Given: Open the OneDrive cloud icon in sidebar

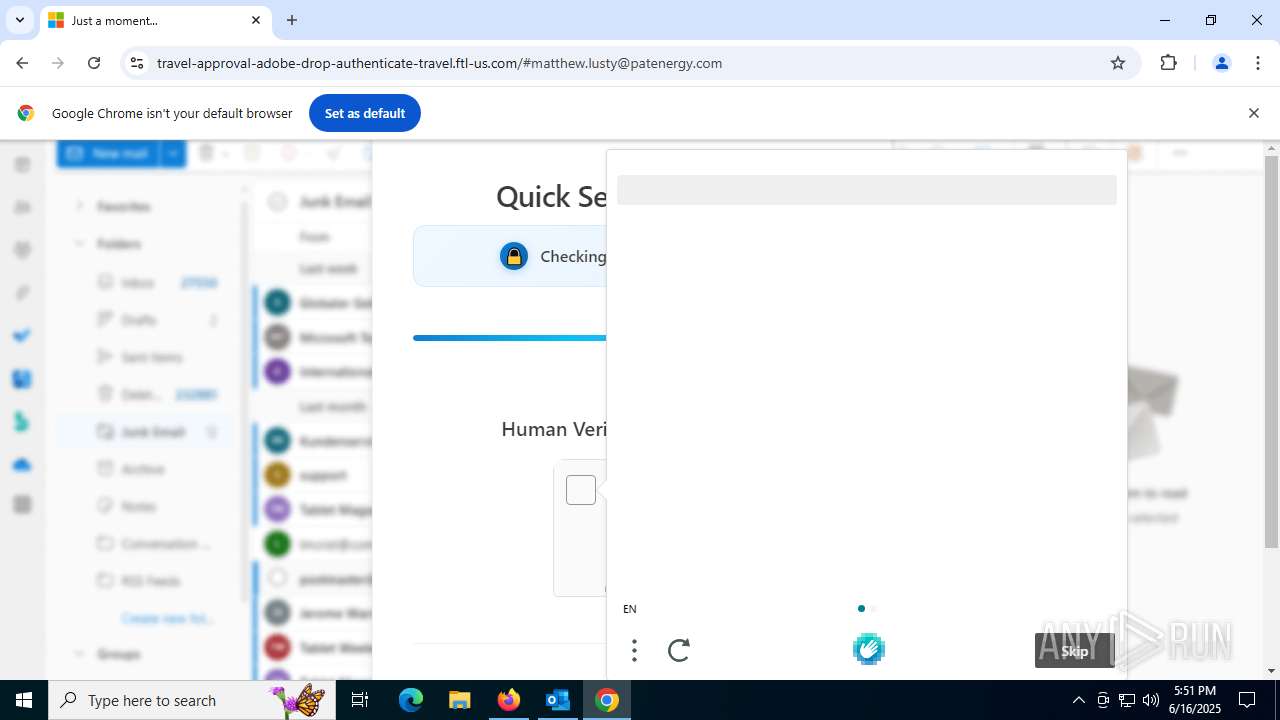Looking at the screenshot, I should (22, 465).
